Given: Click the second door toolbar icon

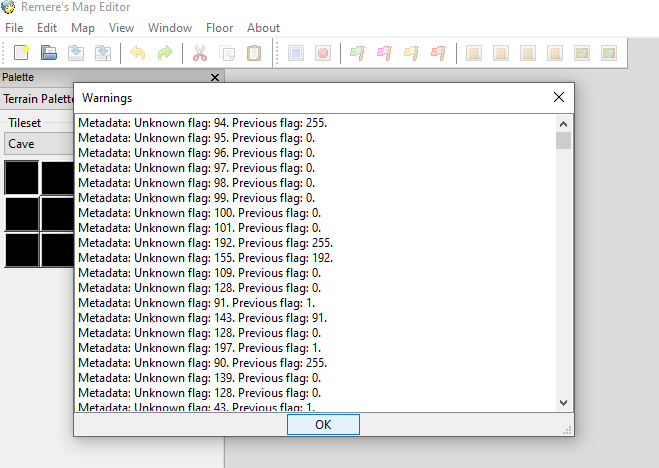Looking at the screenshot, I should pyautogui.click(x=501, y=53).
